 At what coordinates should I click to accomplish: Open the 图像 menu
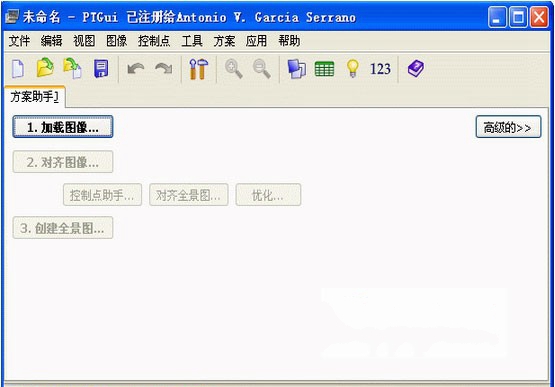[x=116, y=41]
